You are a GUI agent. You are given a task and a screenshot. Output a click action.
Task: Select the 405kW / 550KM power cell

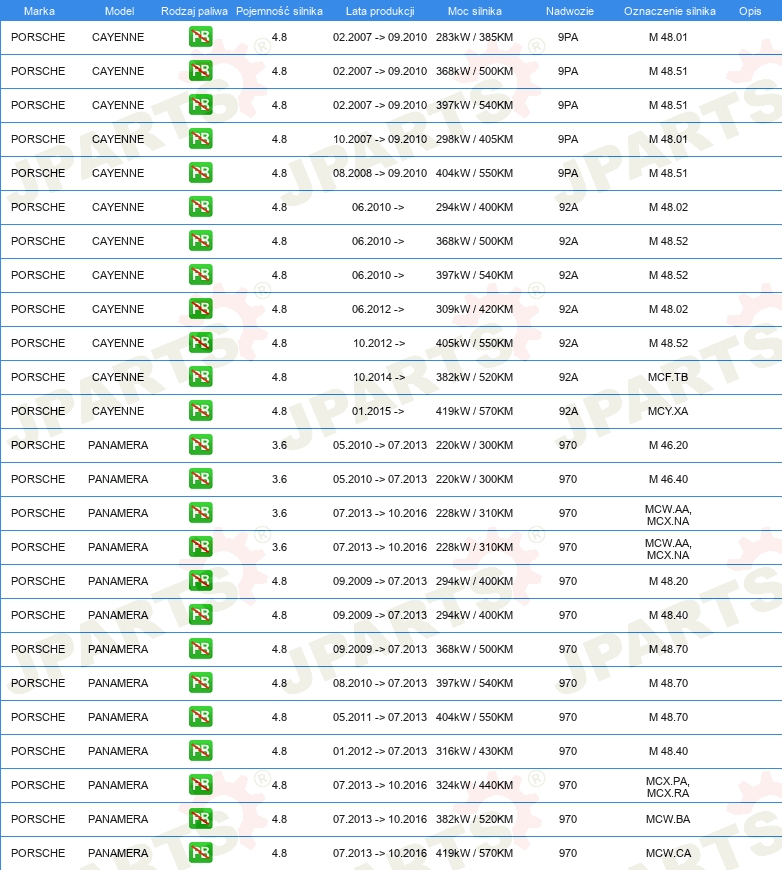click(475, 343)
